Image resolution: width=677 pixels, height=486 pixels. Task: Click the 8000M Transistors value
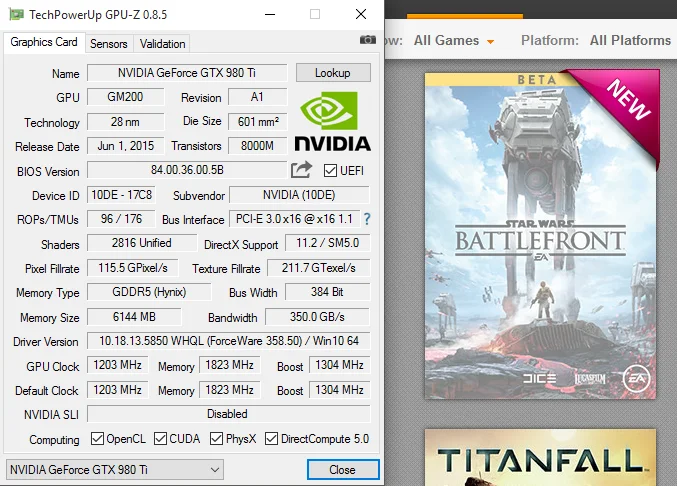pos(257,146)
